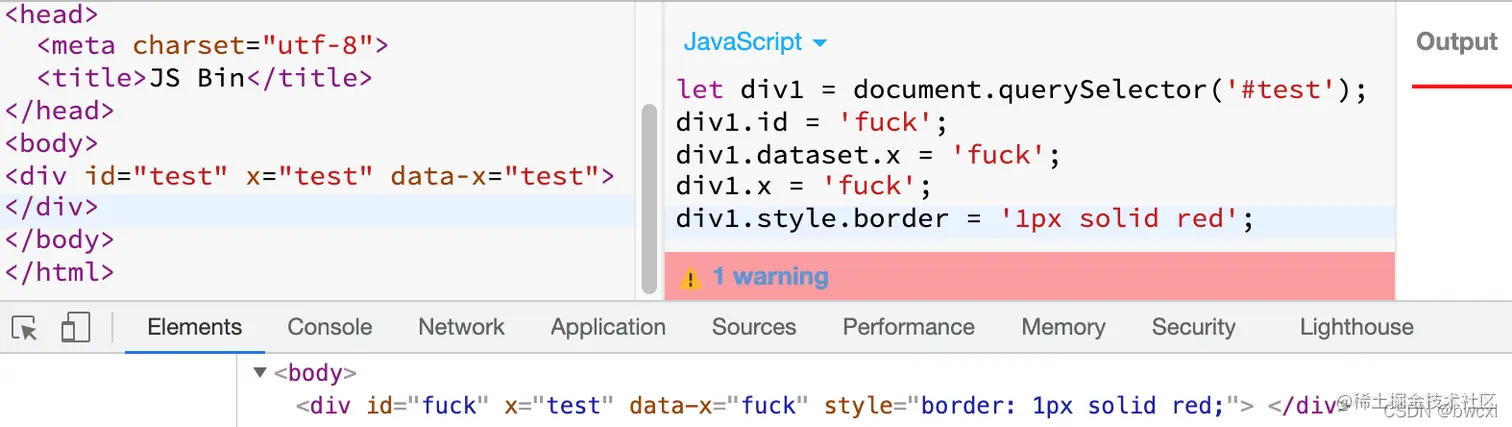Viewport: 1512px width, 427px height.
Task: Click the div1.id assignment line
Action: tap(811, 122)
